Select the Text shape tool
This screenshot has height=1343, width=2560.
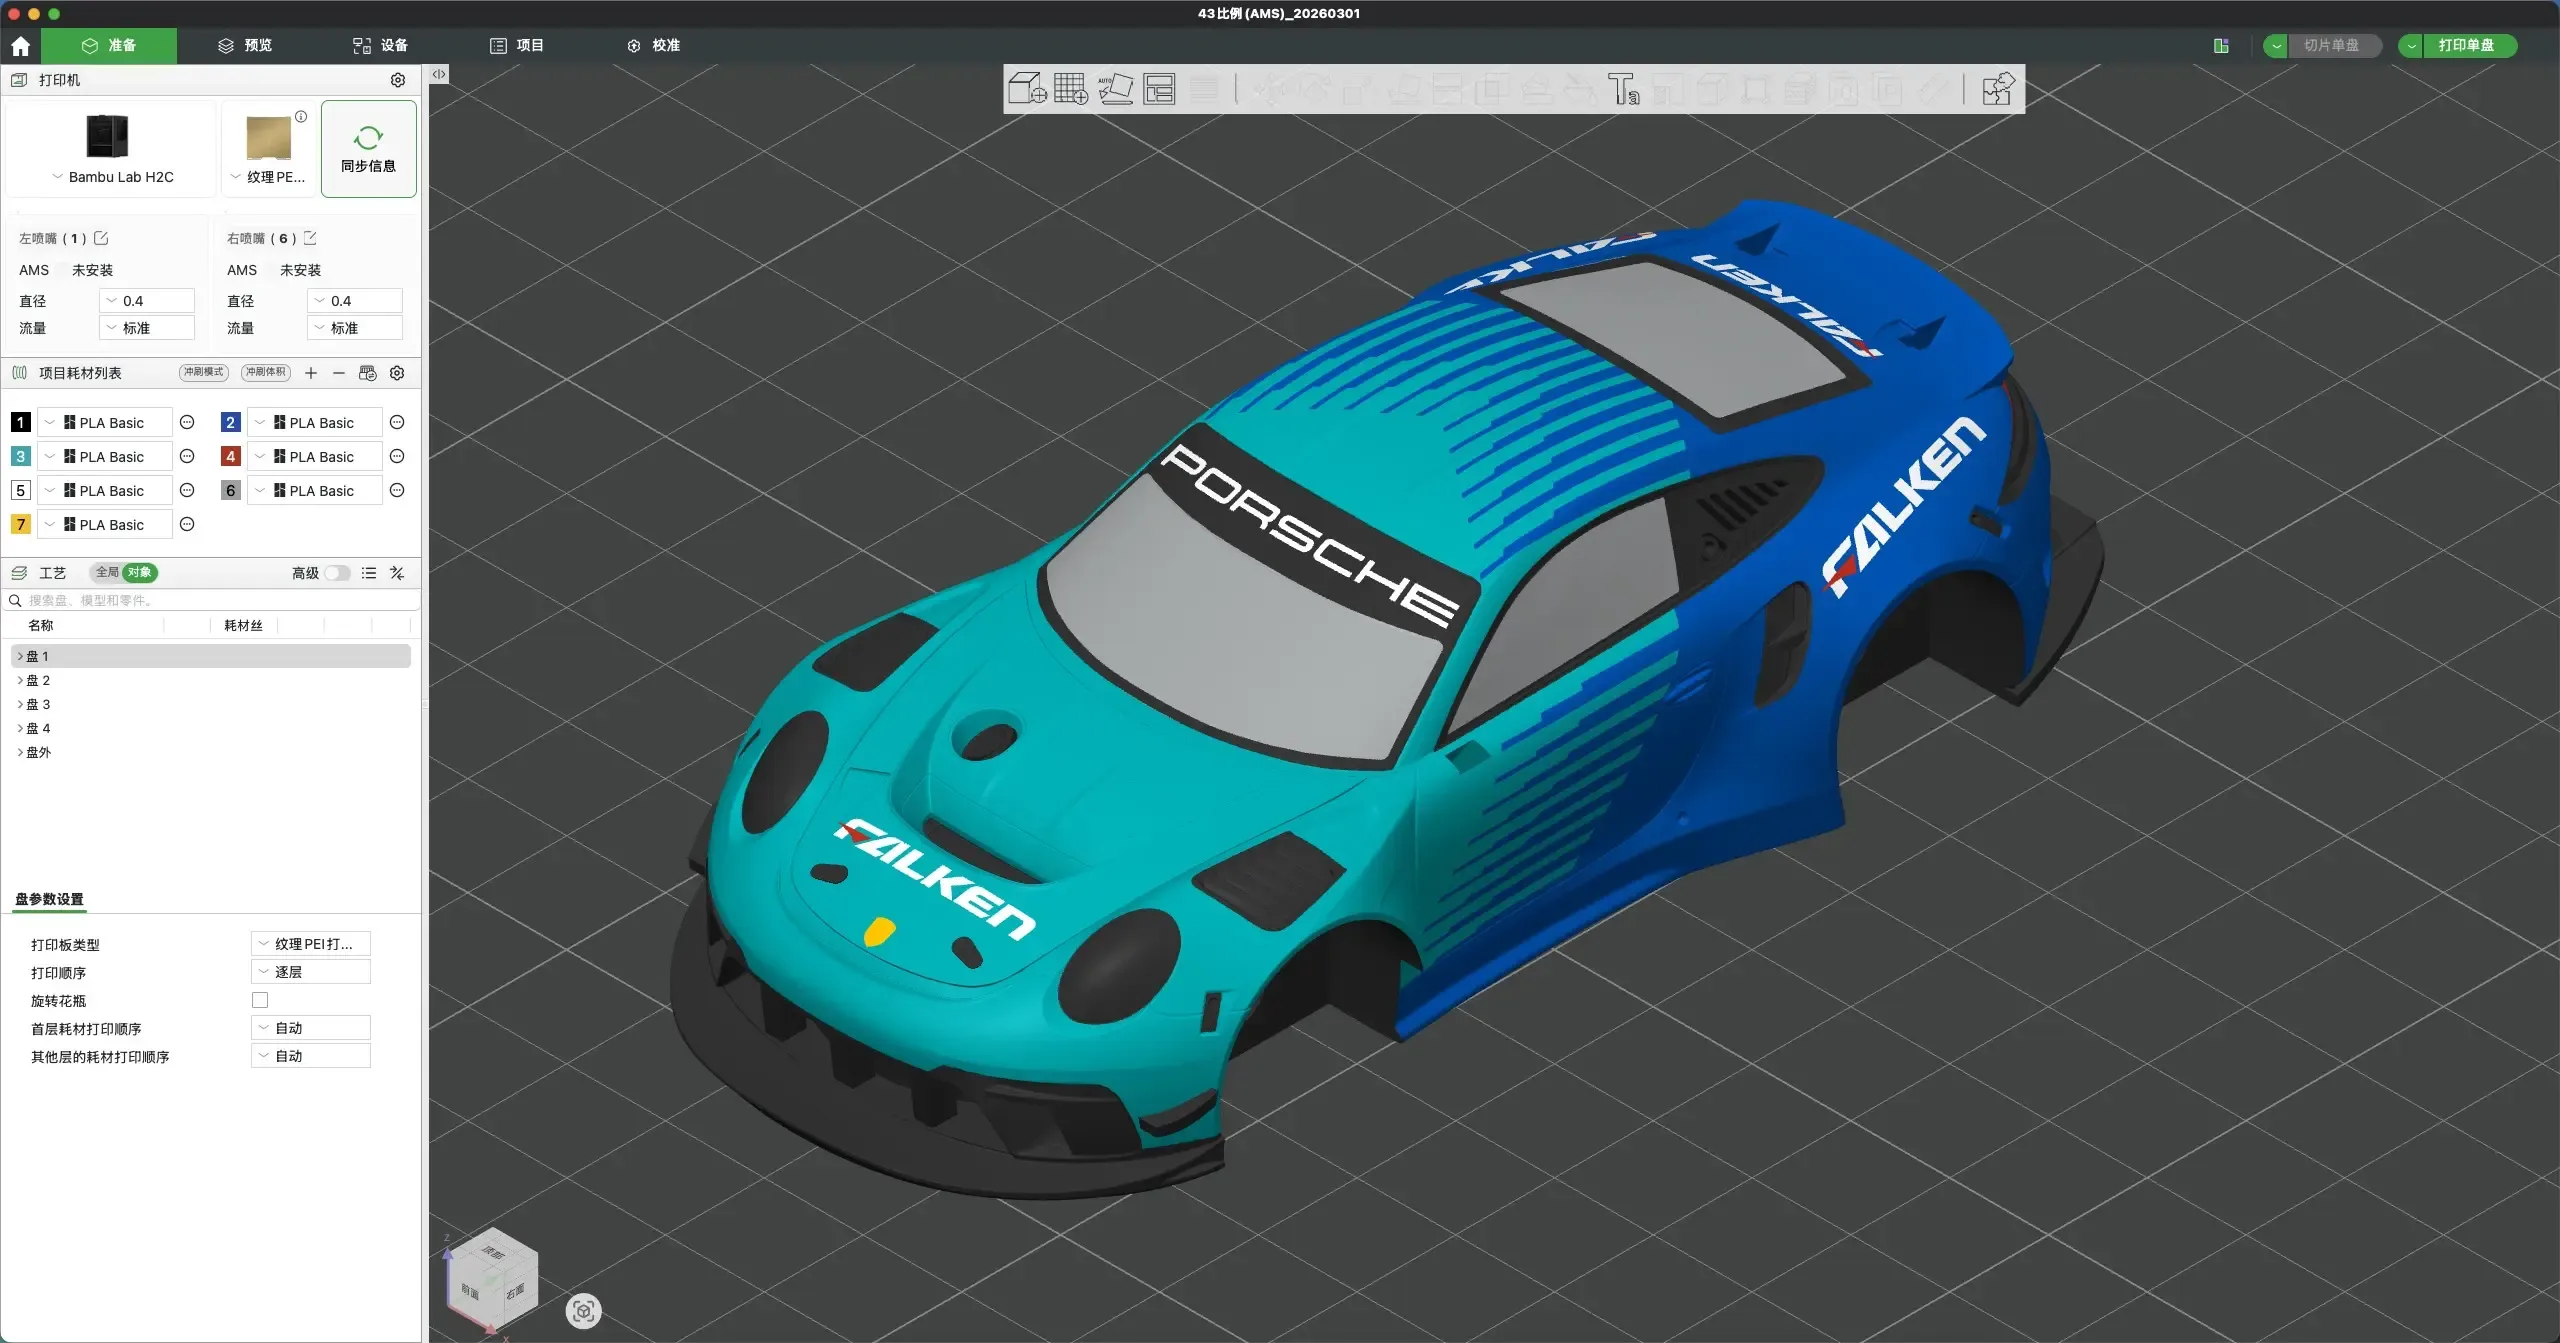[1623, 89]
